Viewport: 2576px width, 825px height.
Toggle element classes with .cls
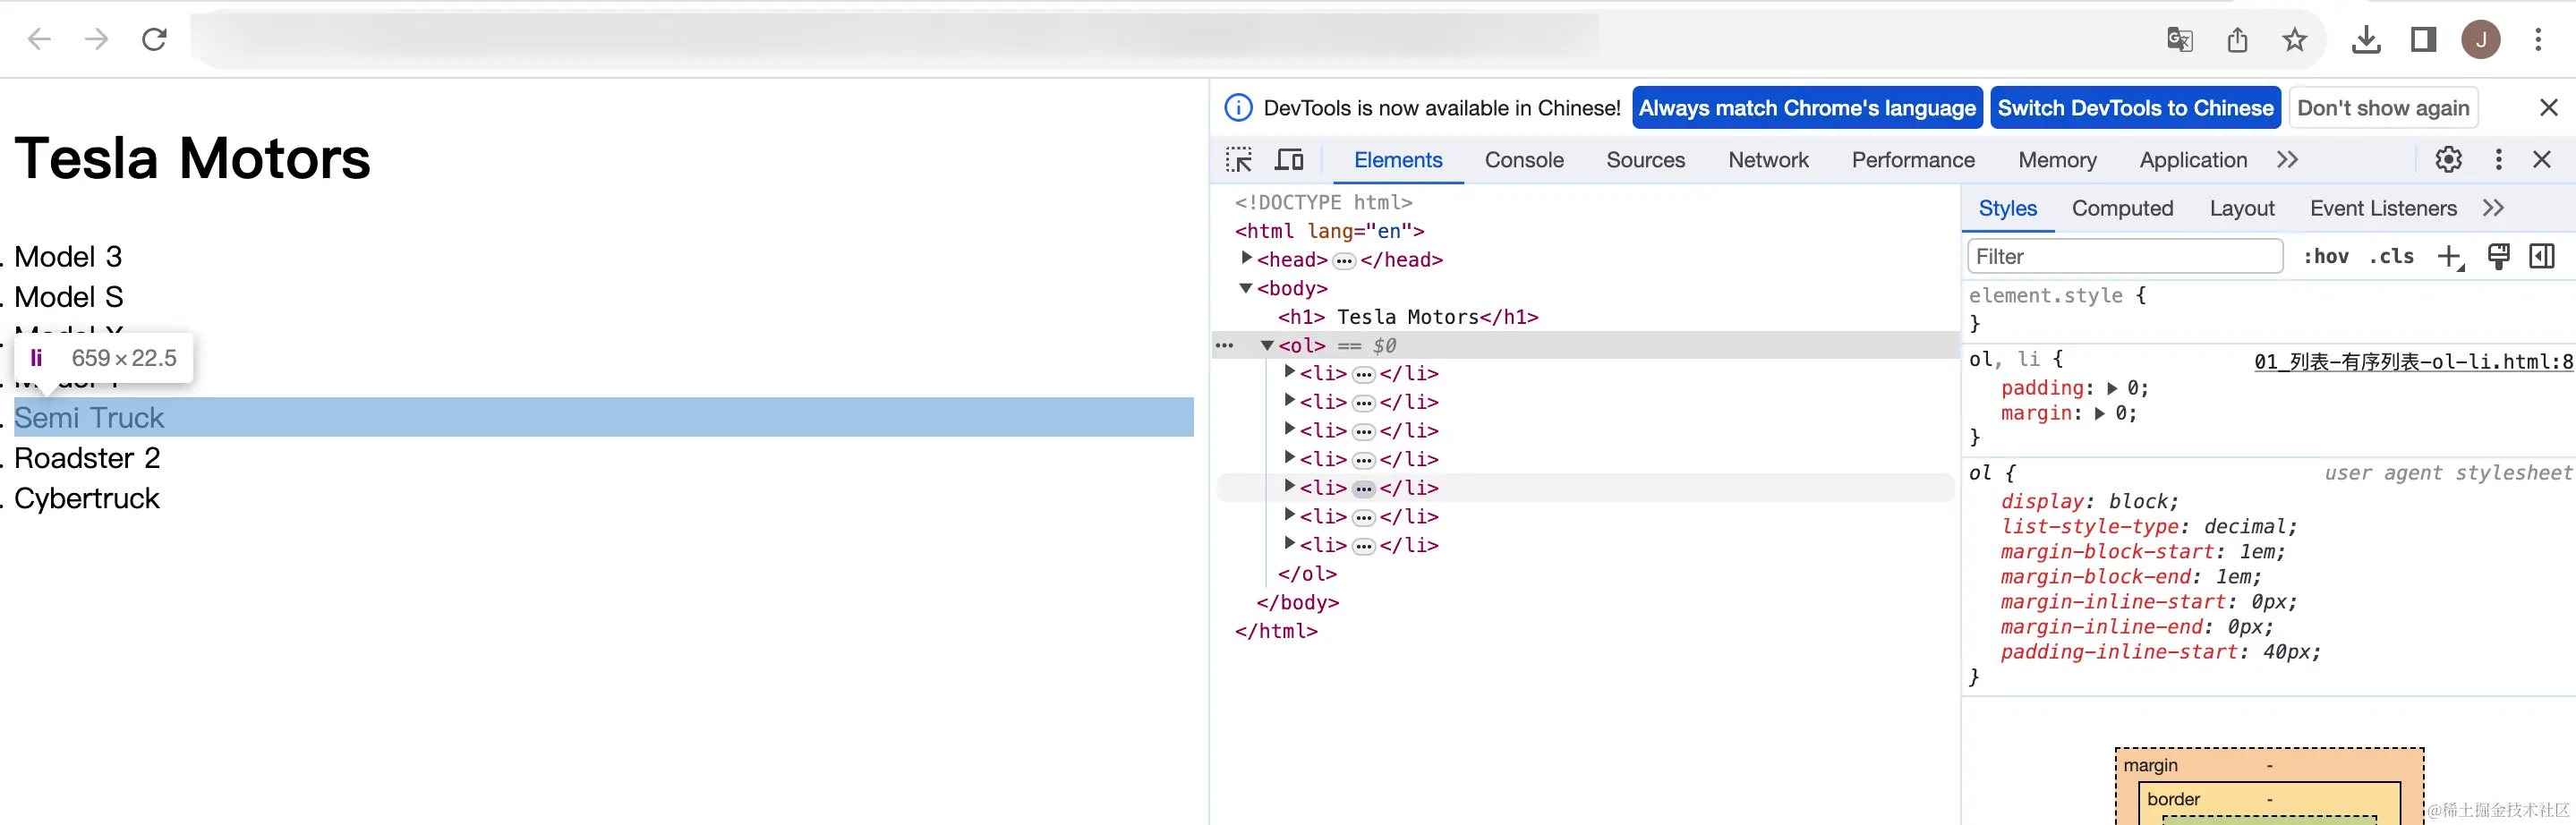tap(2391, 257)
